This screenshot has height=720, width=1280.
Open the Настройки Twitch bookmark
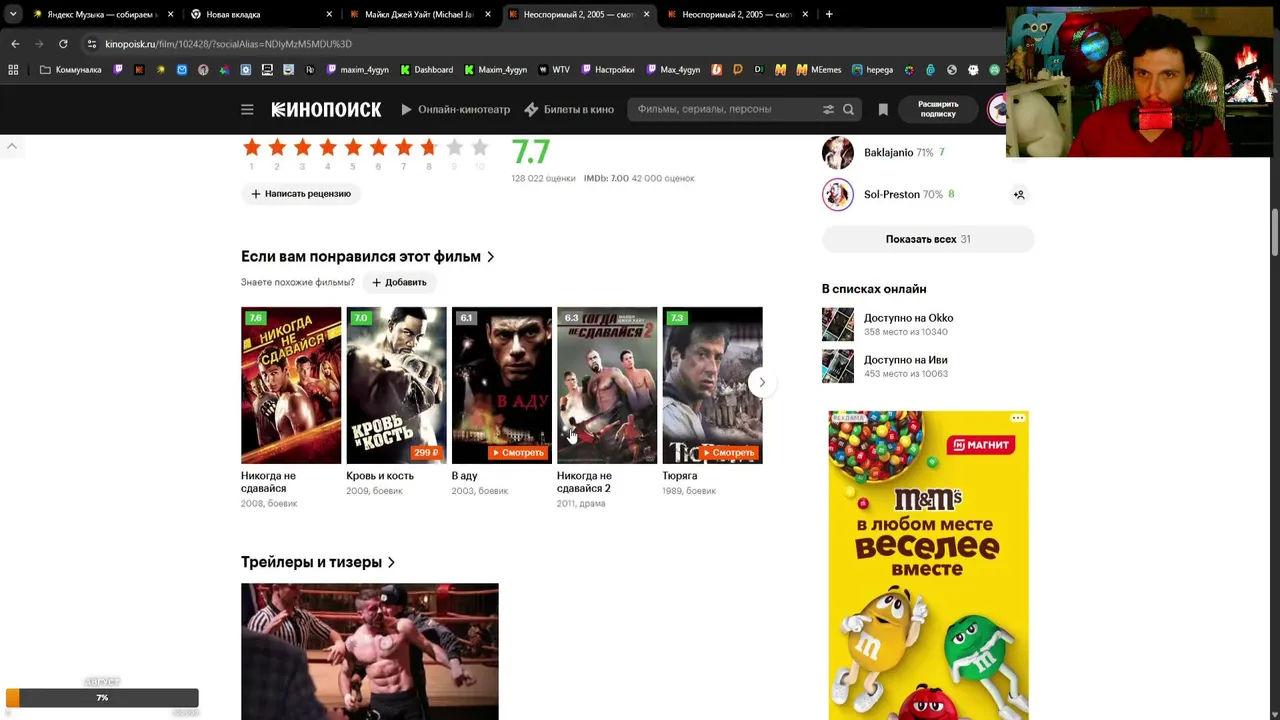tap(607, 70)
